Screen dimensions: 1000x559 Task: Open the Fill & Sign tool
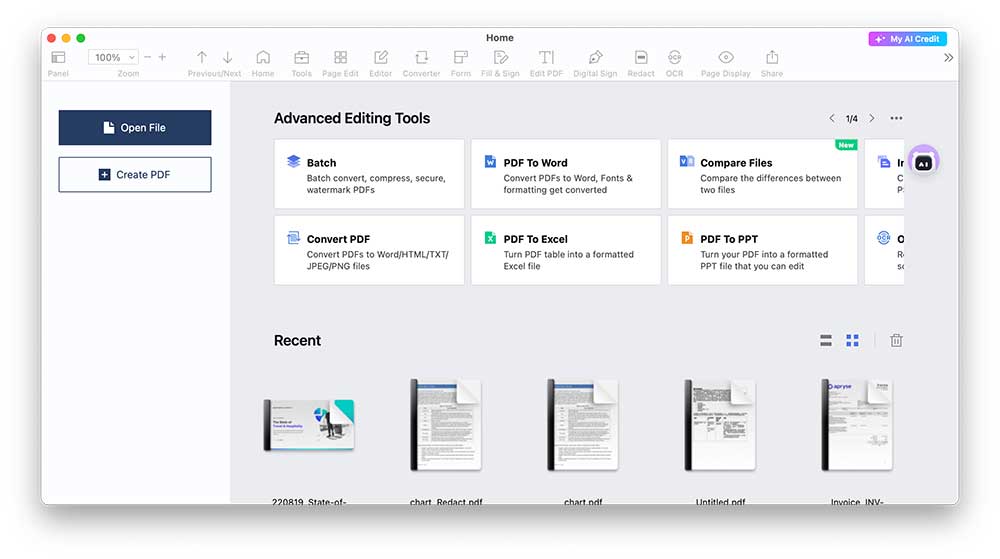pos(500,58)
